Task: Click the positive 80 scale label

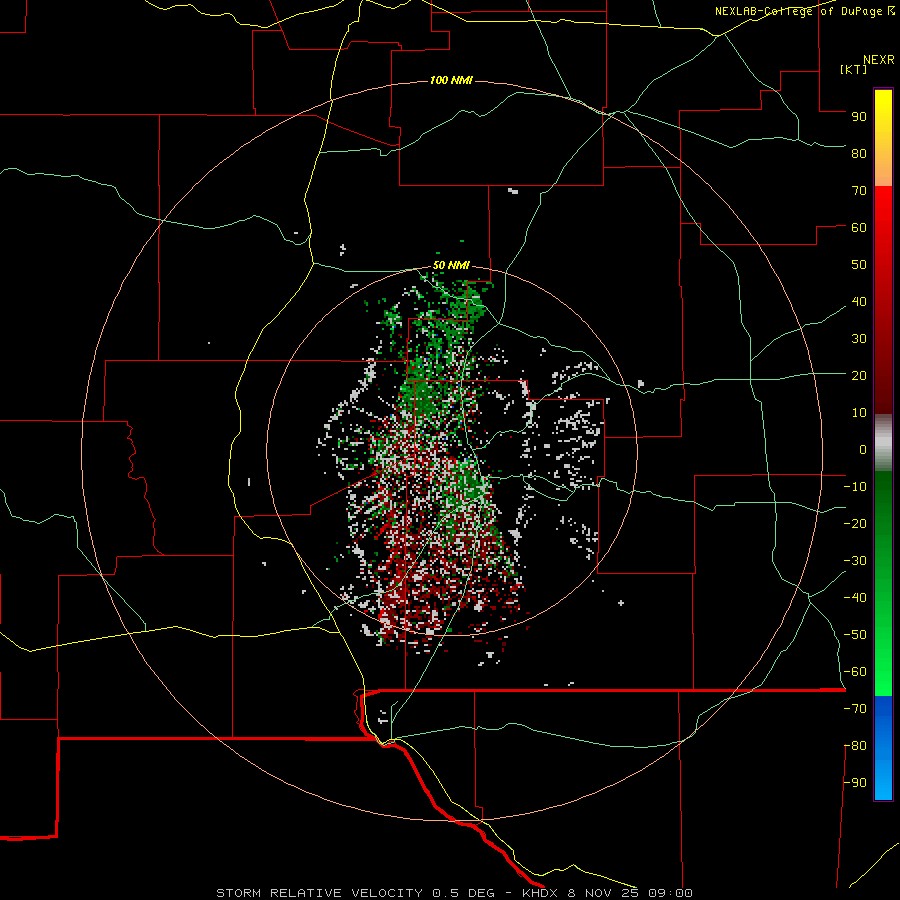Action: [x=859, y=153]
